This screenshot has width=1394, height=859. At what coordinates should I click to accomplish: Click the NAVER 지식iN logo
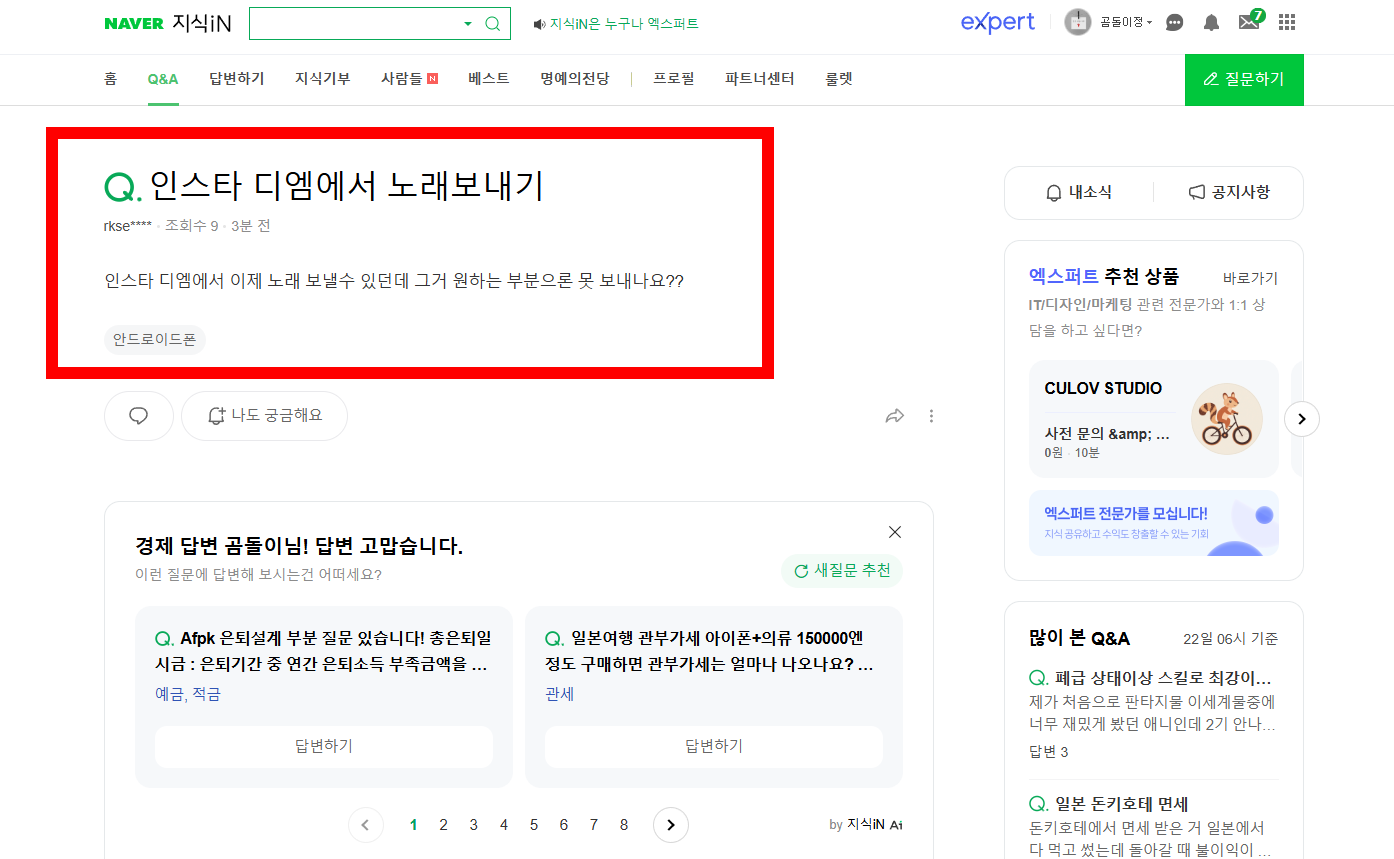(x=167, y=23)
